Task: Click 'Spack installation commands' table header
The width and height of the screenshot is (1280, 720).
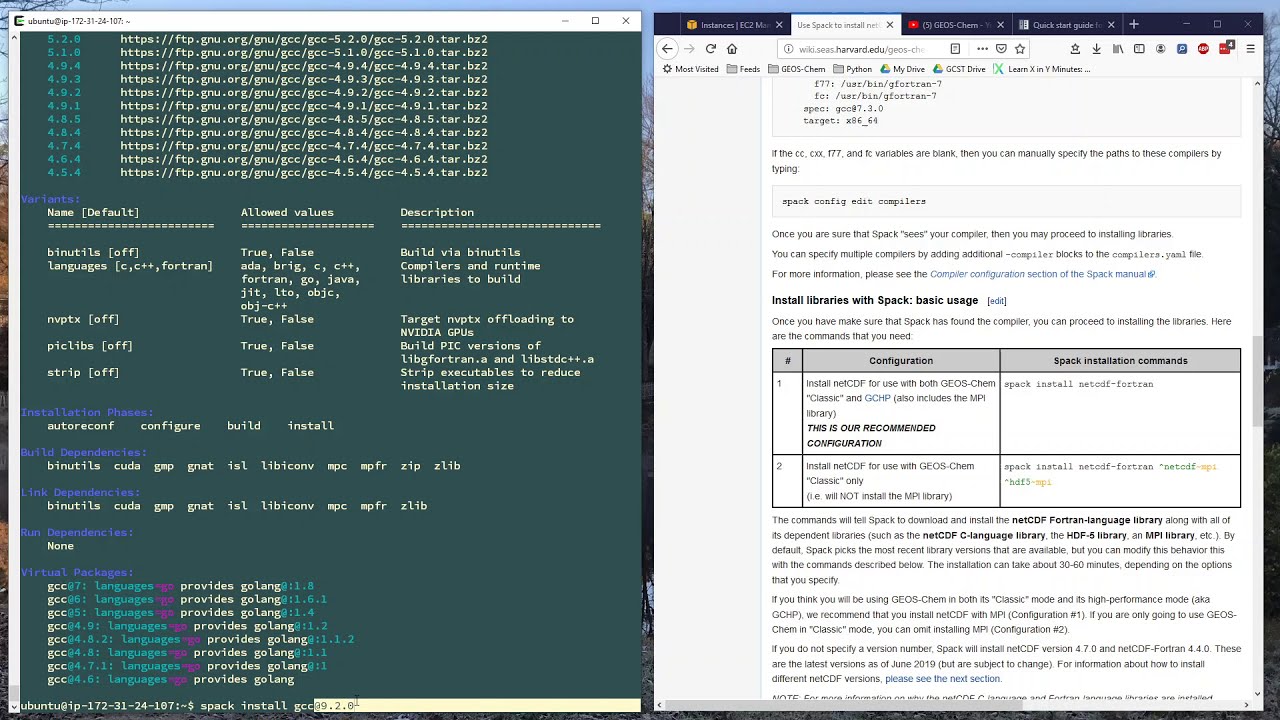Action: pos(1120,360)
